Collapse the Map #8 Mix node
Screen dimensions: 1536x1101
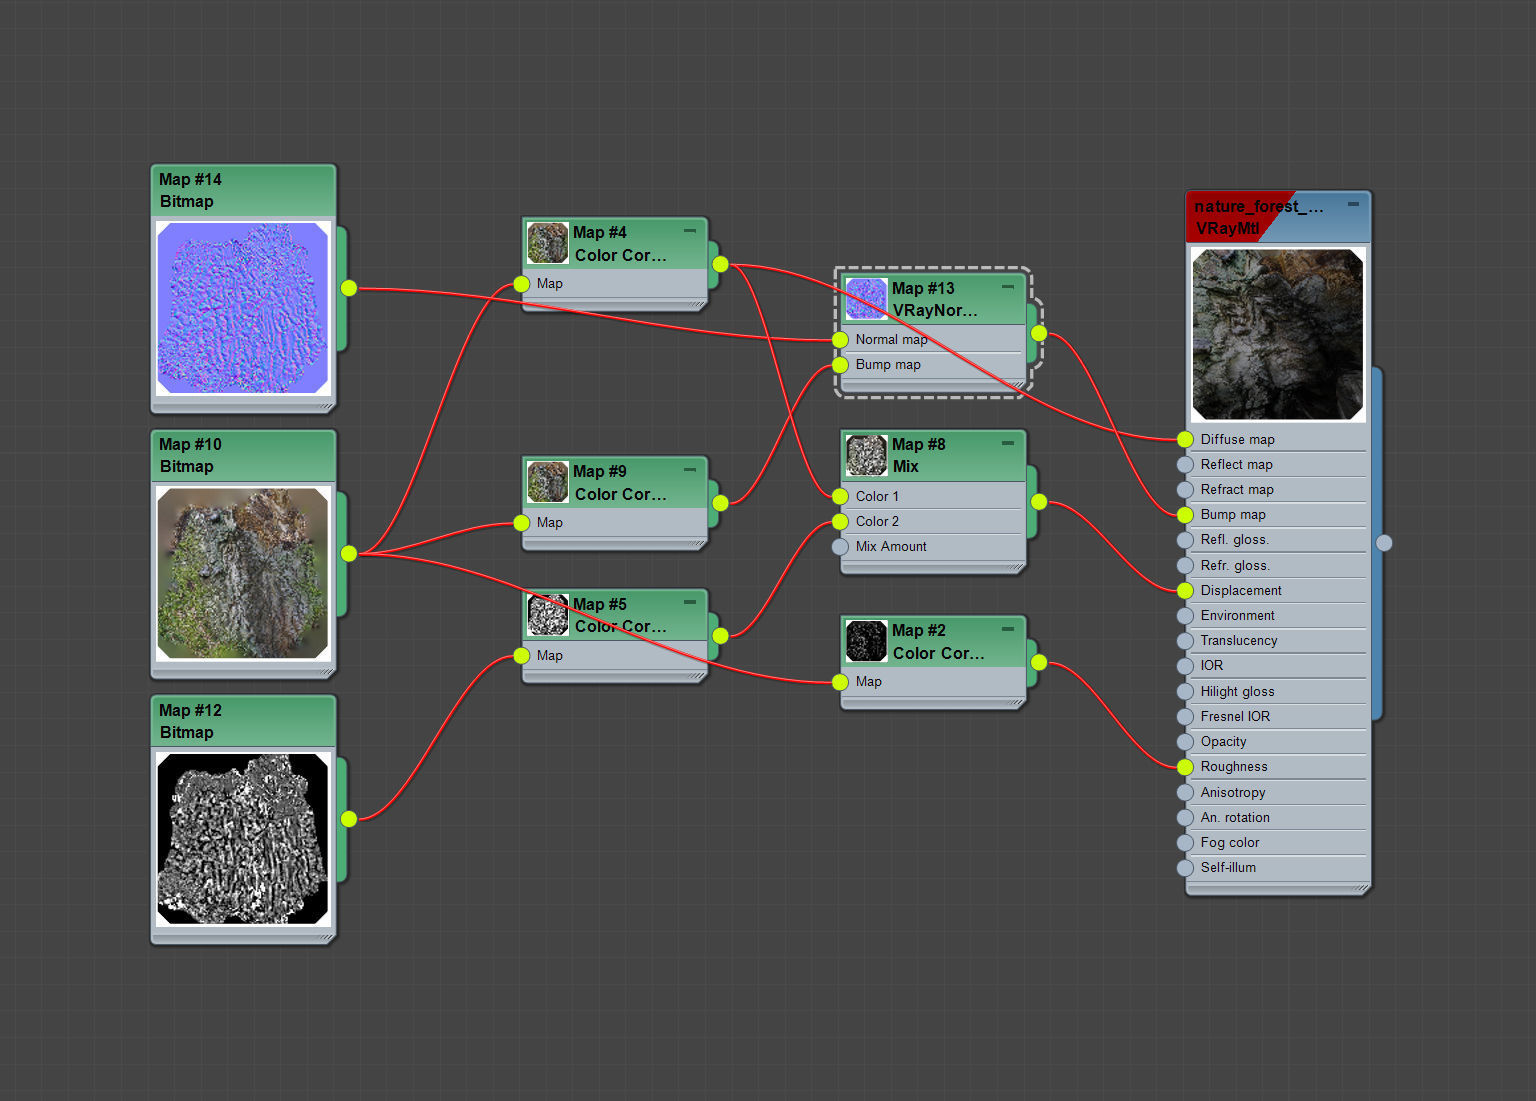coord(1008,443)
